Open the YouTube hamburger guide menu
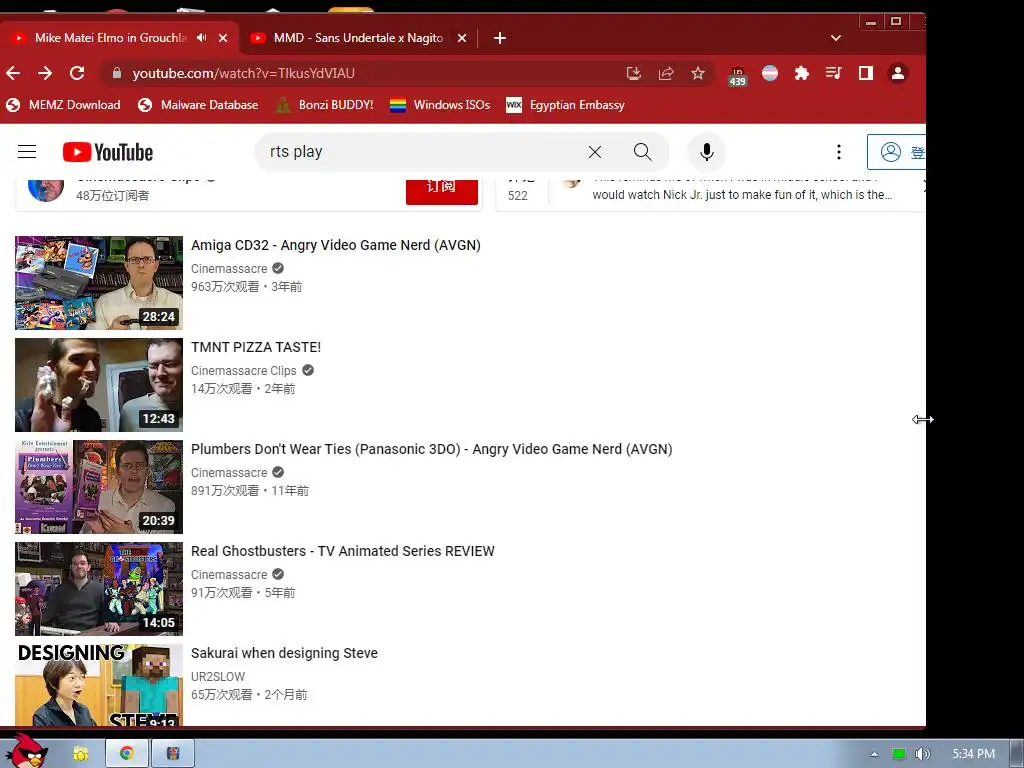The width and height of the screenshot is (1024, 768). pyautogui.click(x=27, y=152)
